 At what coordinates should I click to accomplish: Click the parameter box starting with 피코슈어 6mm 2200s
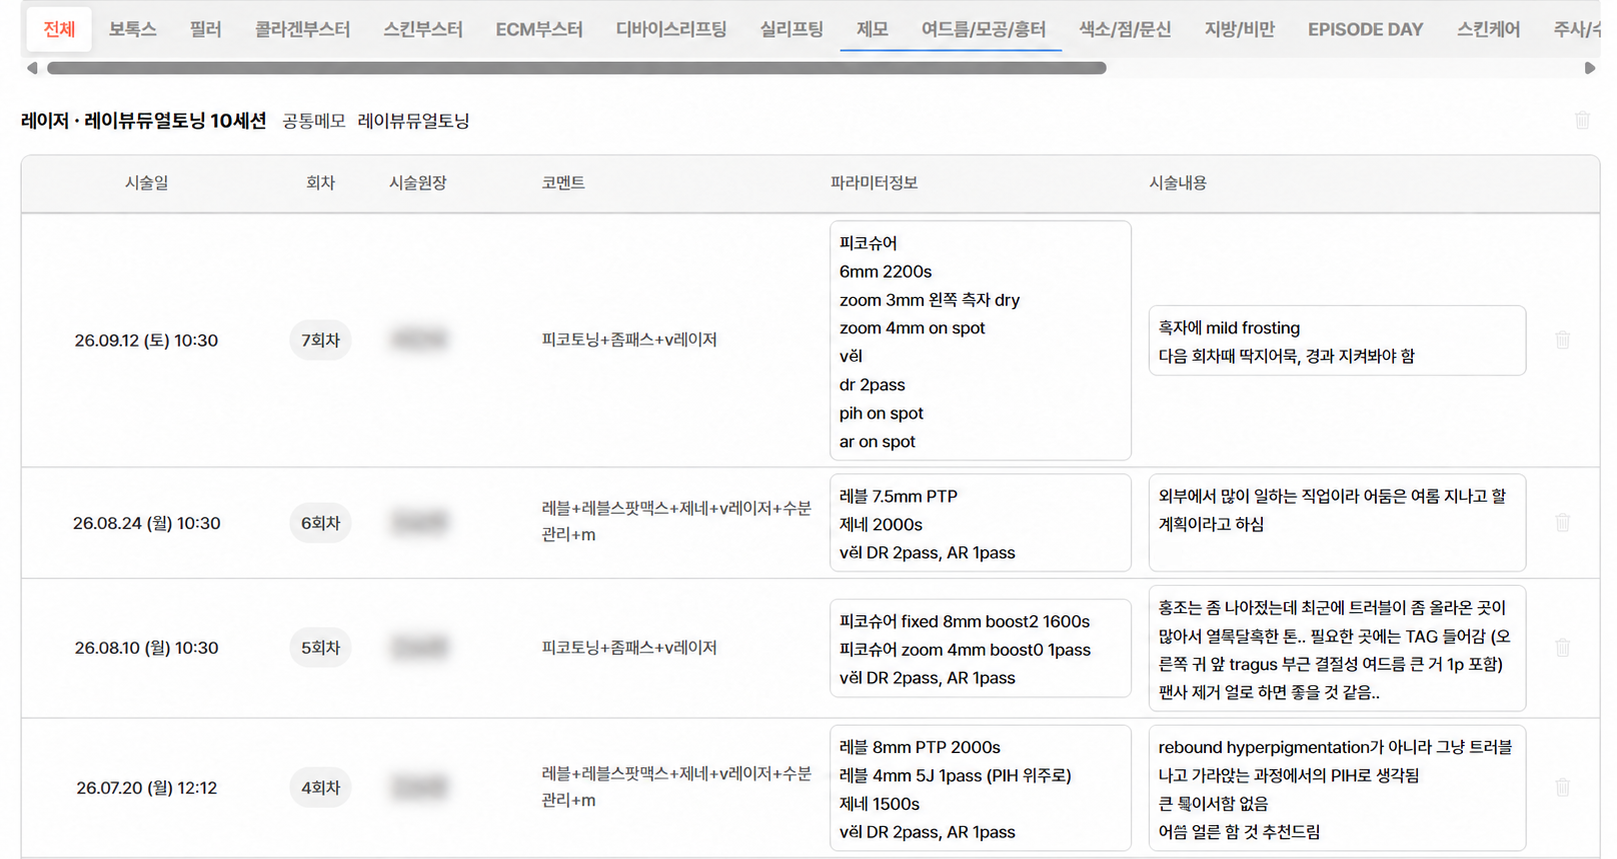click(x=980, y=341)
